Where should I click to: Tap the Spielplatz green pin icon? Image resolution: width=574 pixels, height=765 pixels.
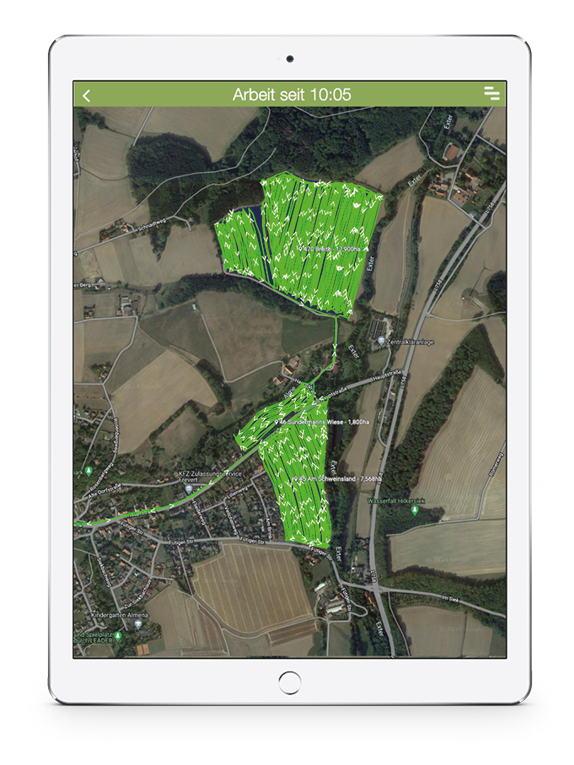[118, 636]
